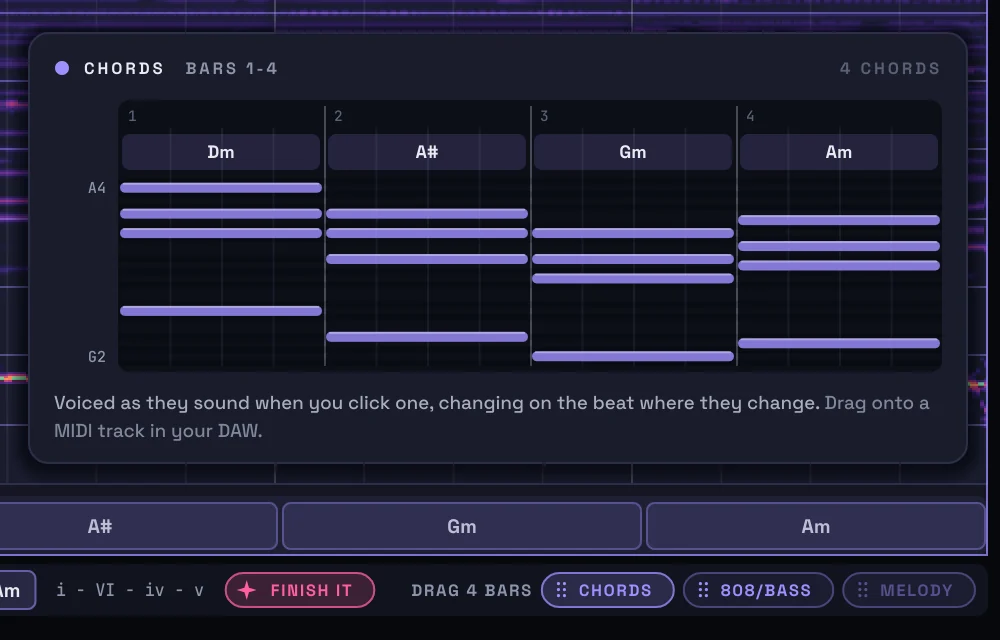
Task: Click the "4 CHORDS" count text
Action: click(x=890, y=68)
